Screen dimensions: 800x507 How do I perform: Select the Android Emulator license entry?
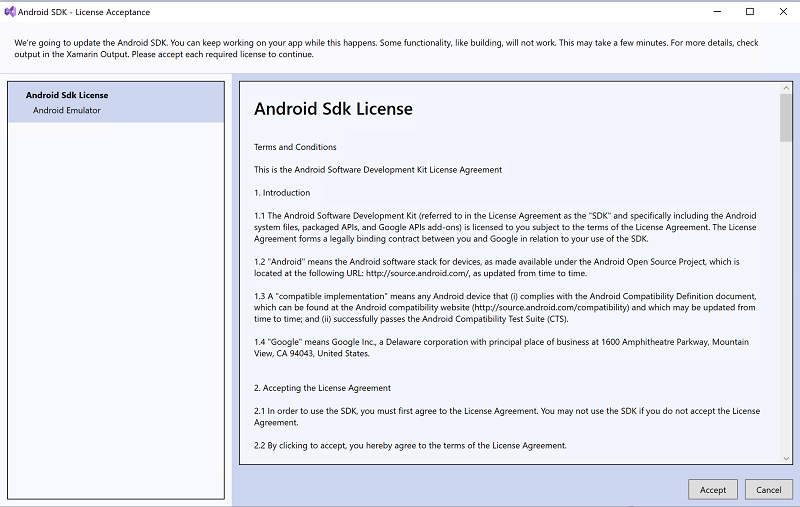(67, 110)
